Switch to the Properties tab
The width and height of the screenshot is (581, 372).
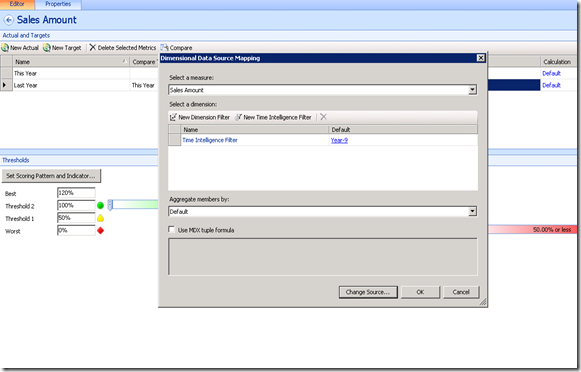click(x=58, y=4)
